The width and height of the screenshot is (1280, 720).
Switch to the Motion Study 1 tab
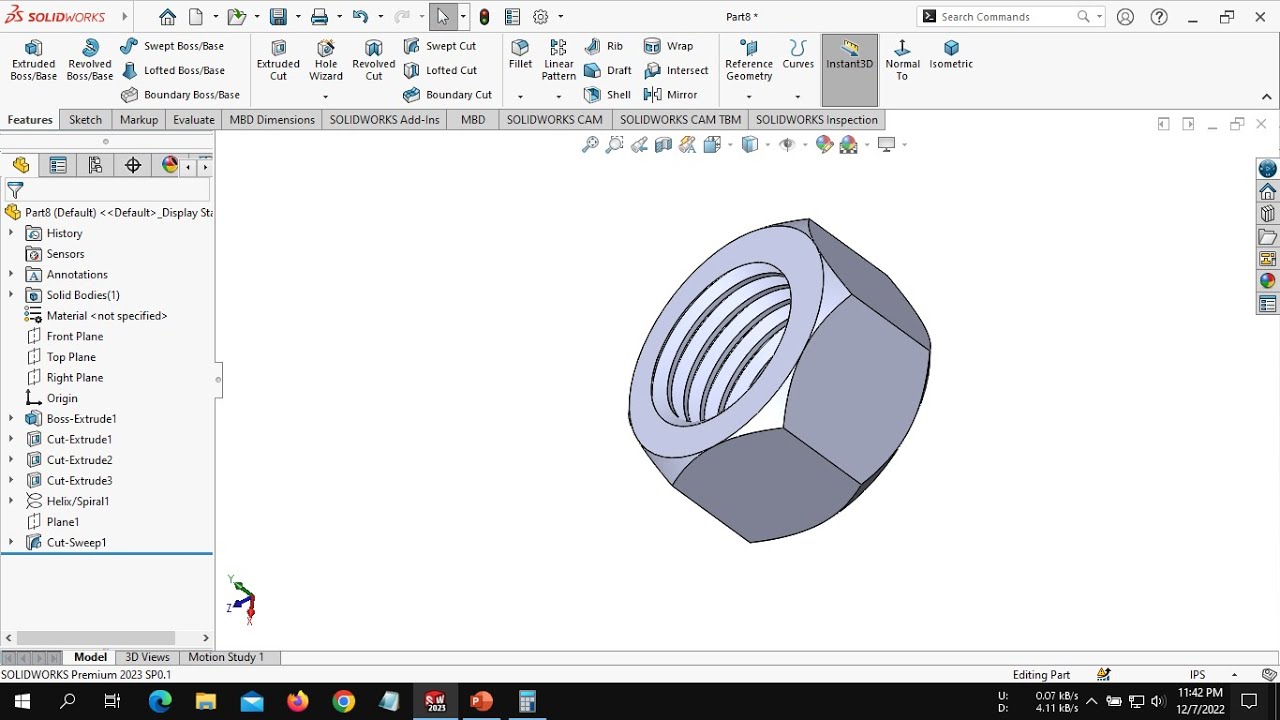(226, 657)
